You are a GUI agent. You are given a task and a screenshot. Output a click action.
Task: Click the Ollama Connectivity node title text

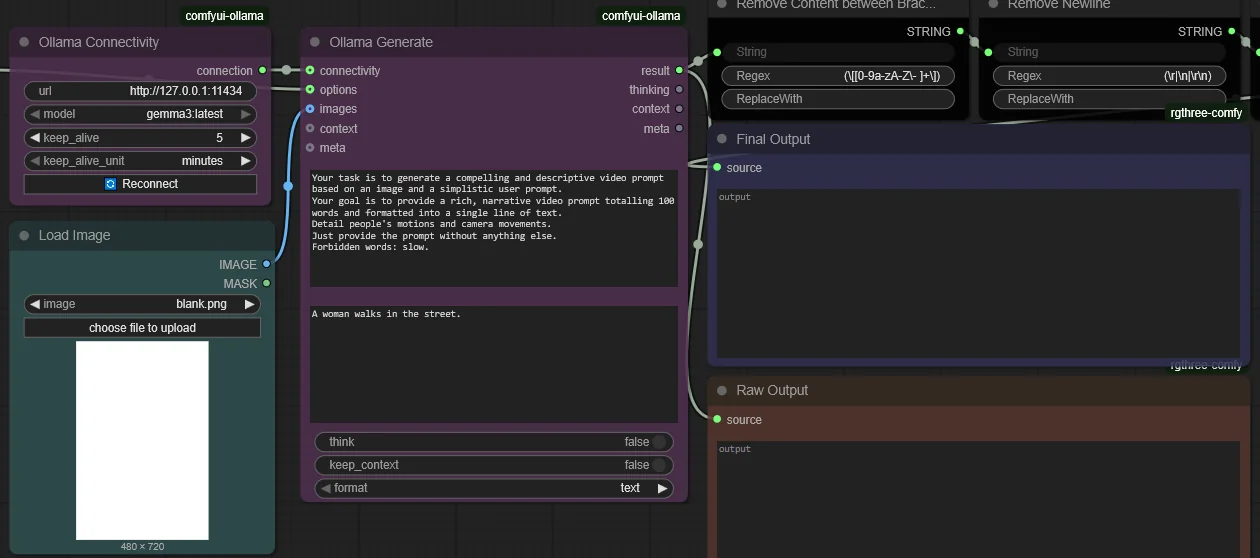[x=99, y=42]
